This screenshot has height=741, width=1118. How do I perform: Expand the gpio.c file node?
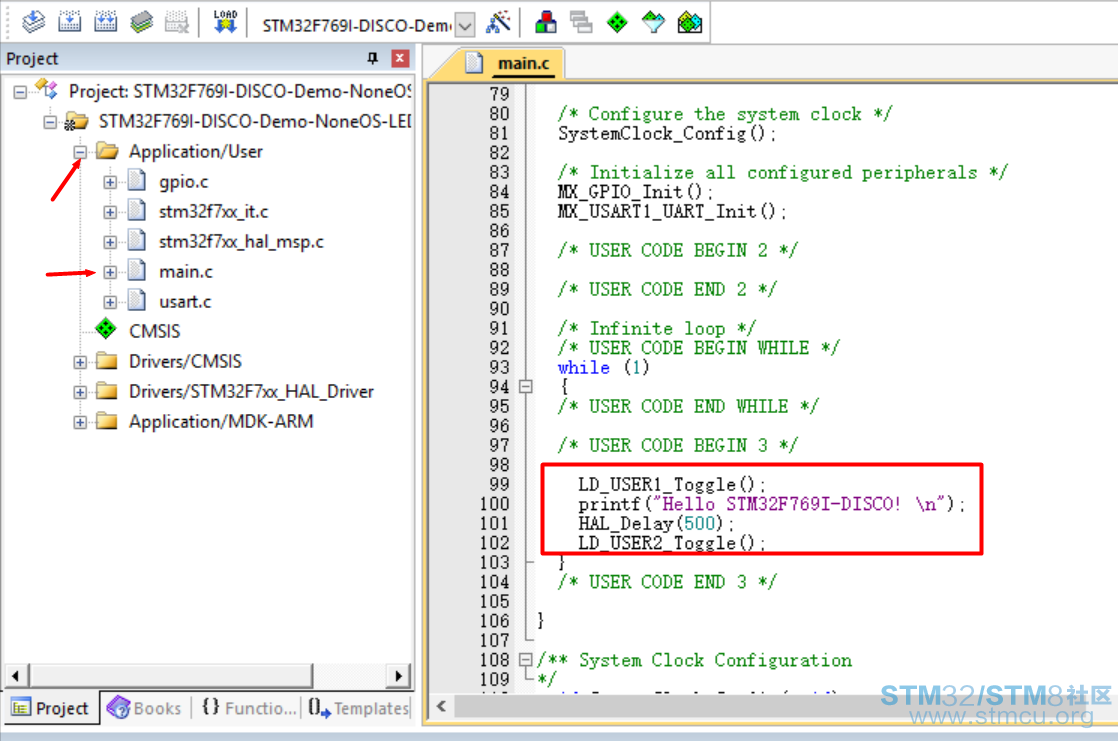pos(110,182)
